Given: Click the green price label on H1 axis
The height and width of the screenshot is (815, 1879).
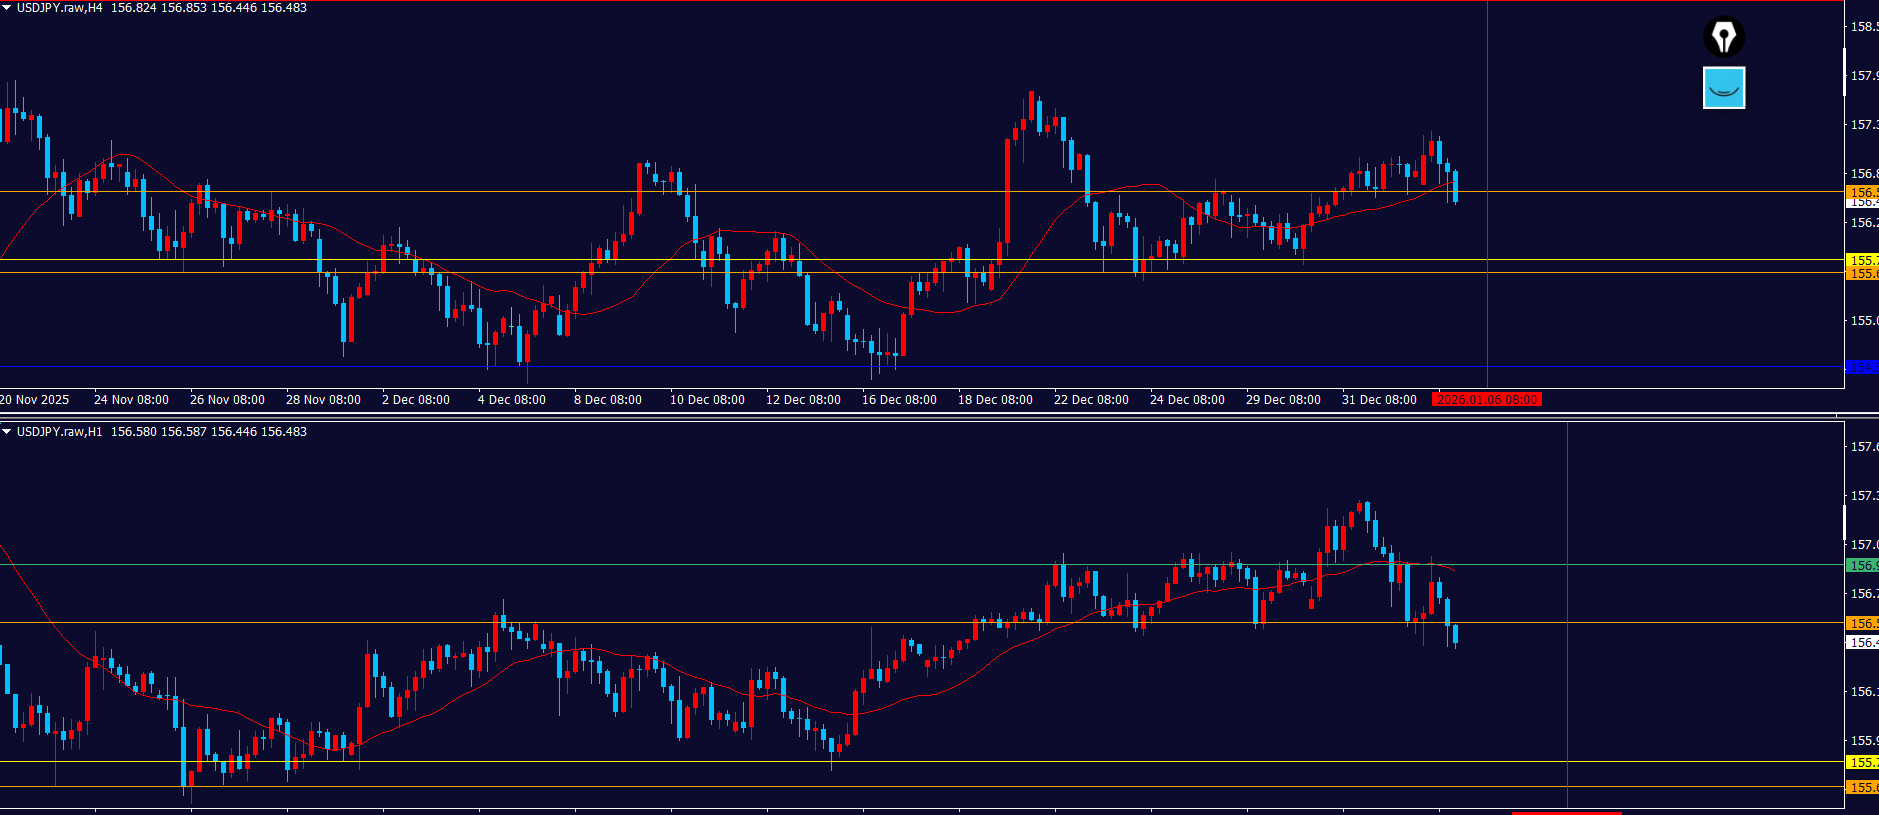Looking at the screenshot, I should coord(1861,565).
